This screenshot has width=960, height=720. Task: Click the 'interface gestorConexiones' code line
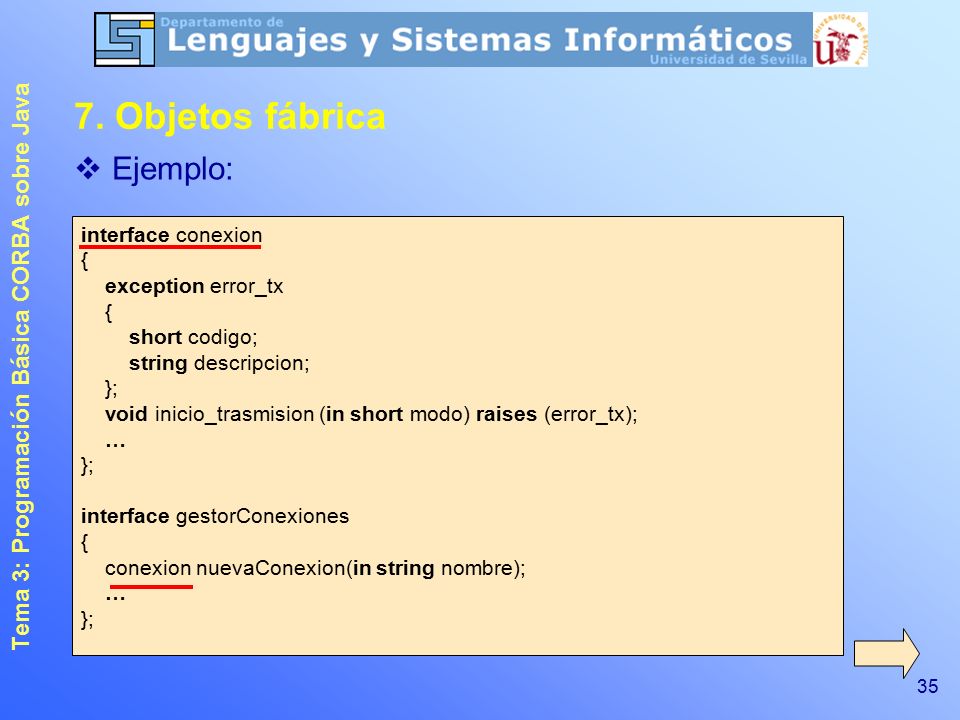coord(215,516)
